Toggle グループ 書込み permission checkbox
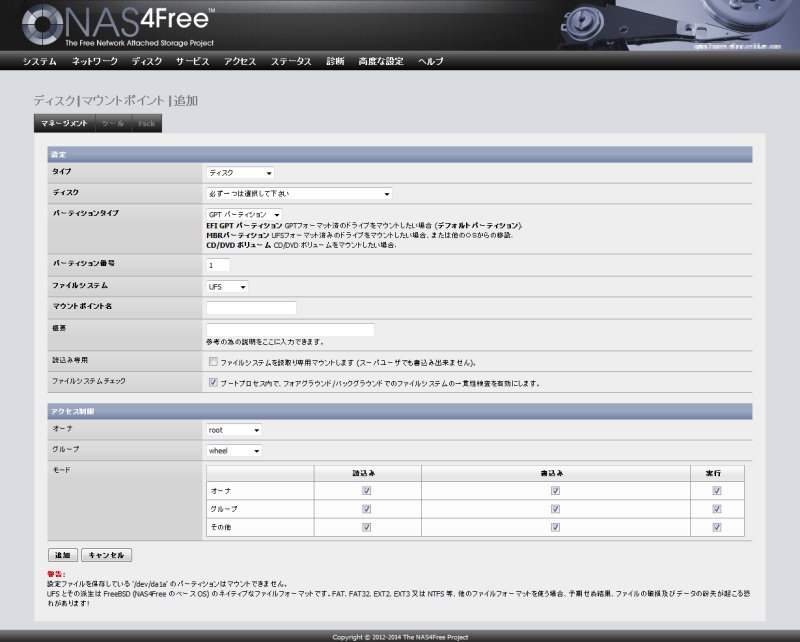The height and width of the screenshot is (642, 800). [555, 509]
